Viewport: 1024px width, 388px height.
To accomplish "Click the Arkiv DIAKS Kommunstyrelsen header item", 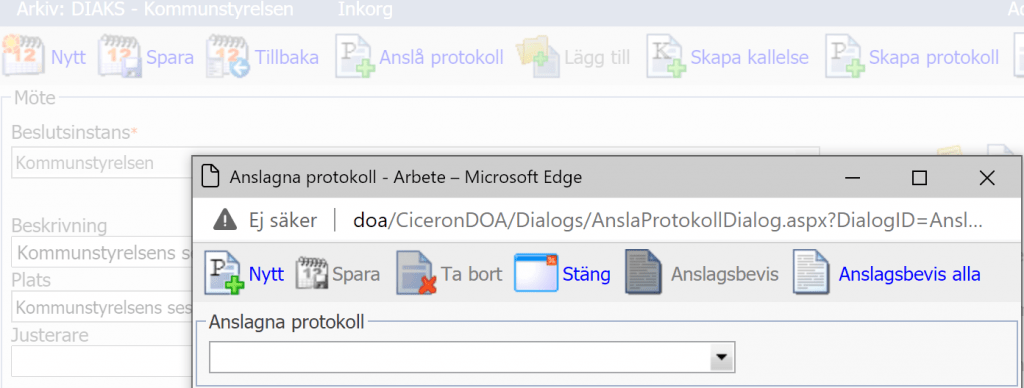I will [155, 9].
